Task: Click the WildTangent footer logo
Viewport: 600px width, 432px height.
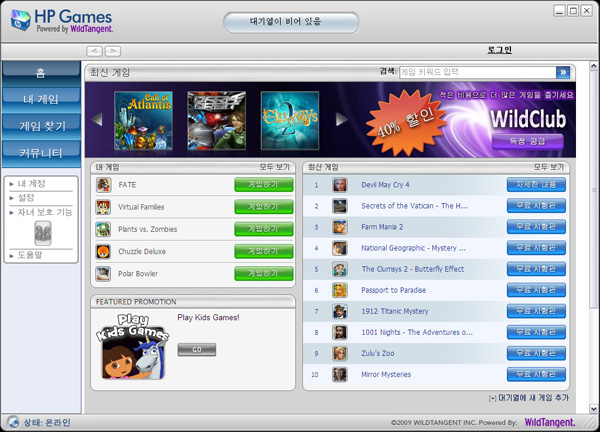Action: (549, 422)
